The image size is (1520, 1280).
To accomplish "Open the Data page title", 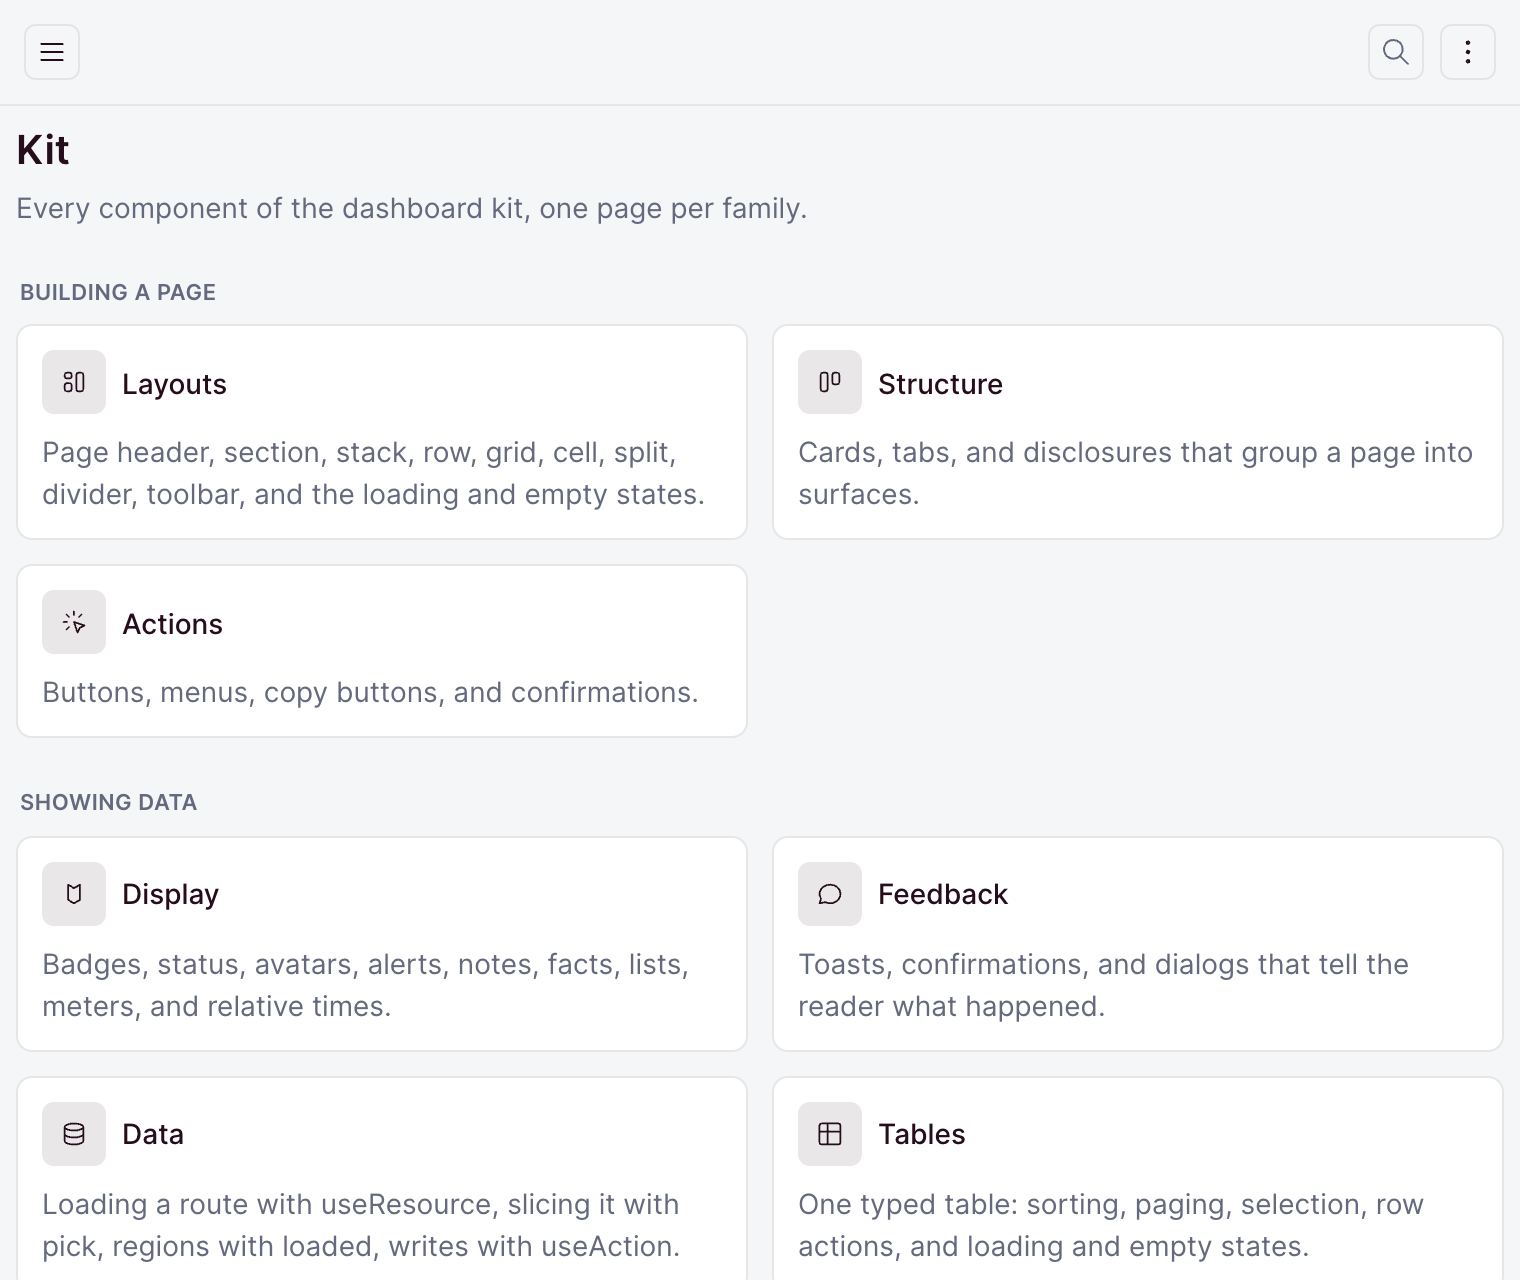I will 153,1134.
